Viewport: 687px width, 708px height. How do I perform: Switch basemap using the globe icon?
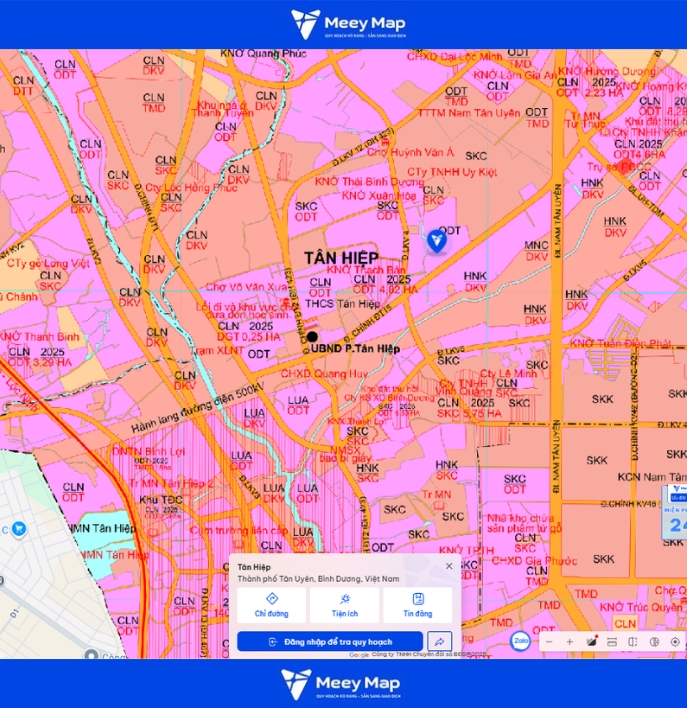coord(654,642)
